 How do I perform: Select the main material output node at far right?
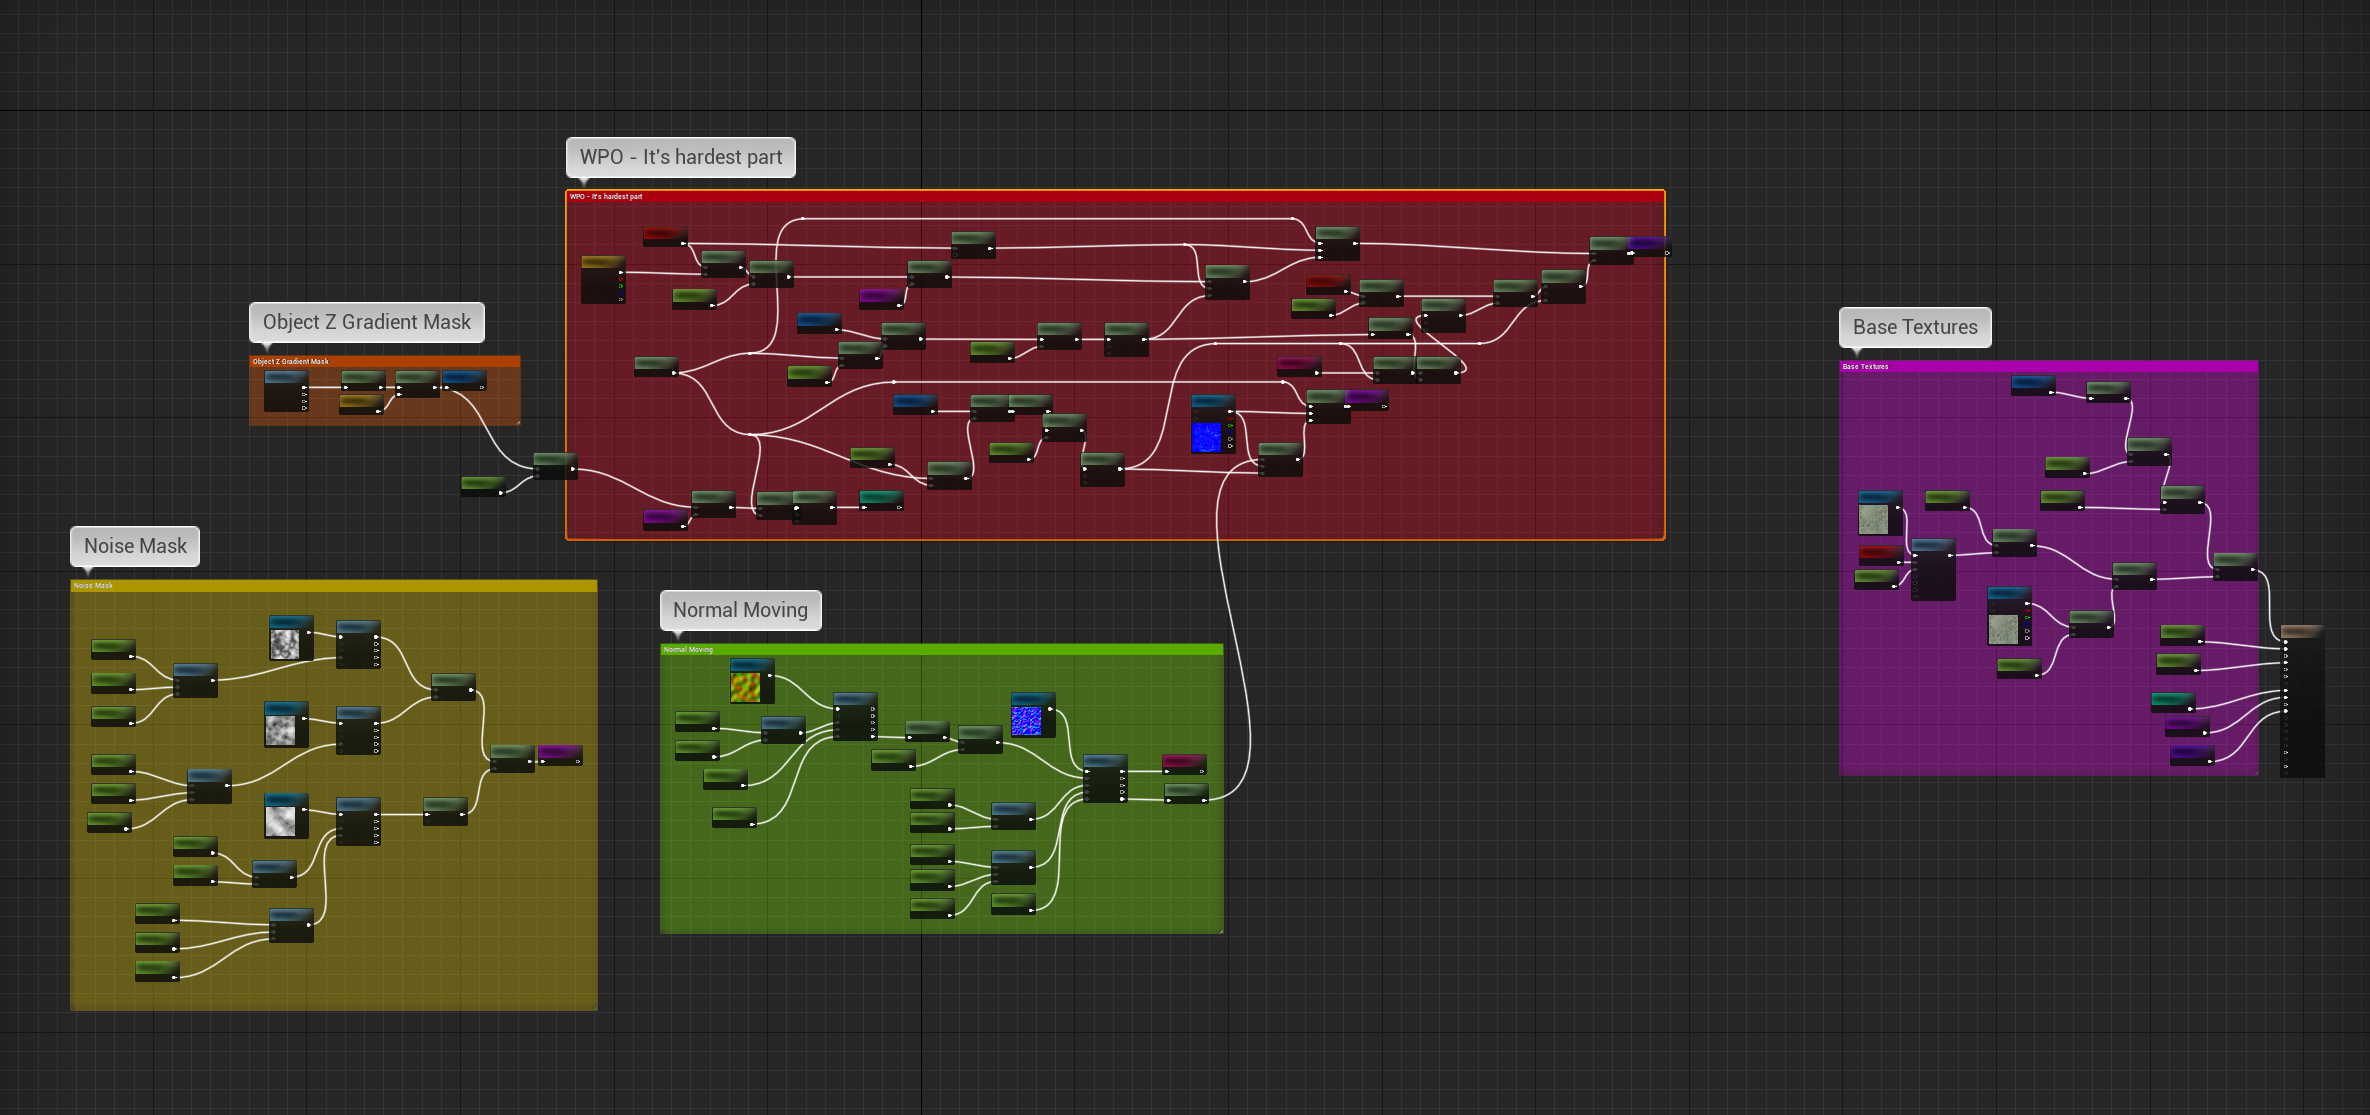coord(2302,700)
